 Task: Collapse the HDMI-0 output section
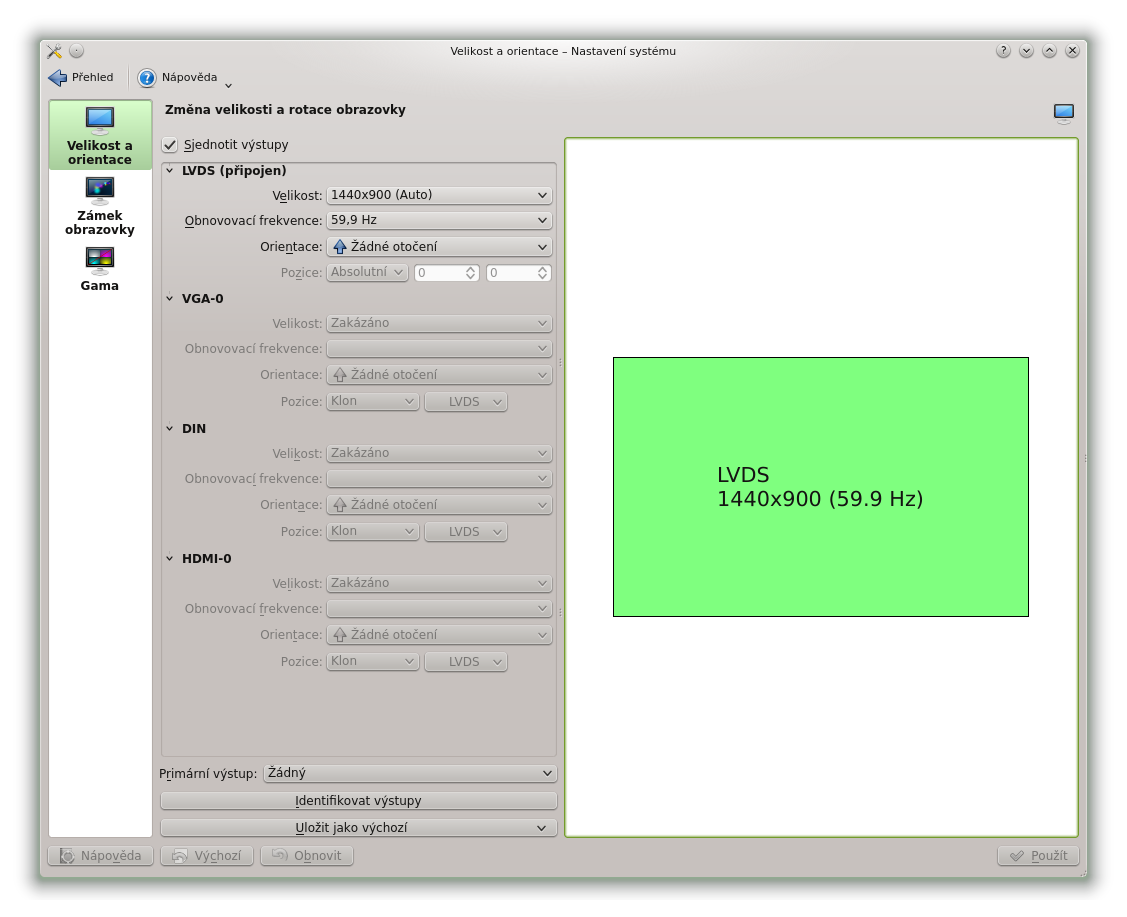point(170,559)
